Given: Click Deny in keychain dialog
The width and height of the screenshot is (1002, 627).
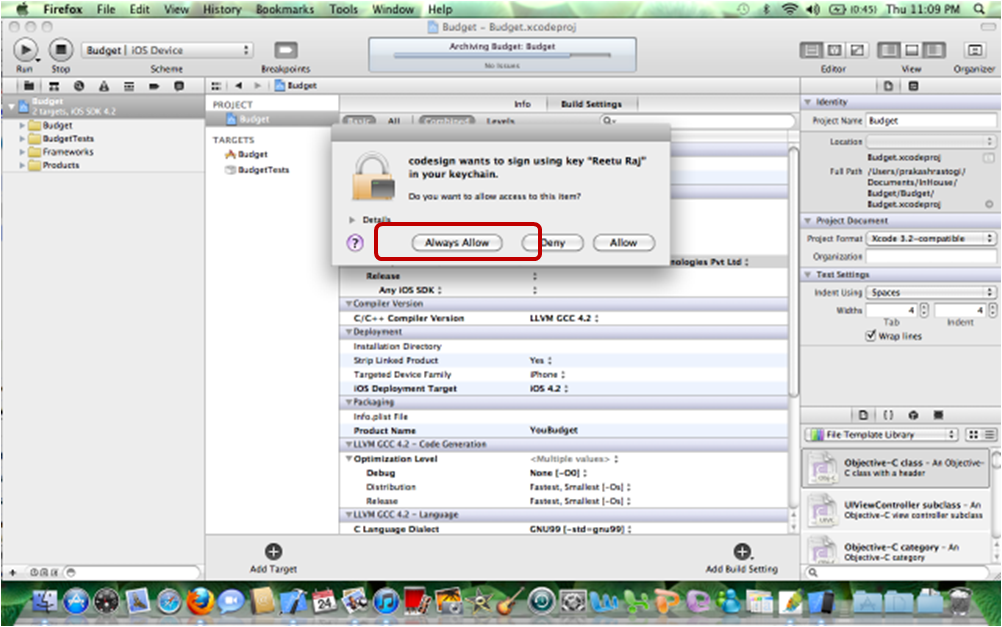Looking at the screenshot, I should point(553,243).
